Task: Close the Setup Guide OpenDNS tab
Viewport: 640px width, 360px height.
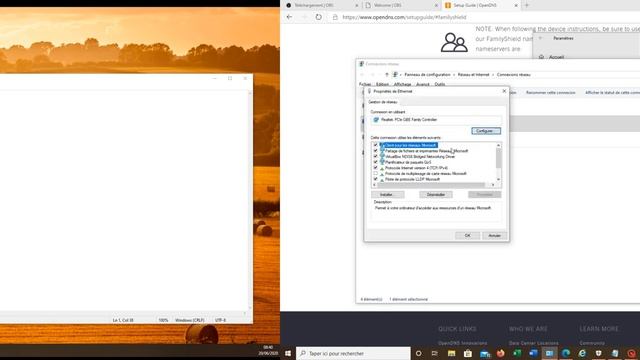Action: pyautogui.click(x=516, y=6)
